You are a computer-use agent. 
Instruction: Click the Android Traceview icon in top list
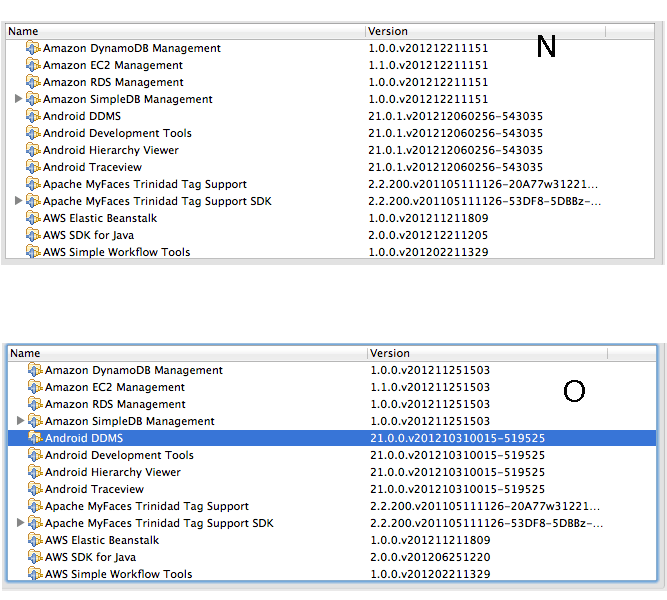pos(33,167)
